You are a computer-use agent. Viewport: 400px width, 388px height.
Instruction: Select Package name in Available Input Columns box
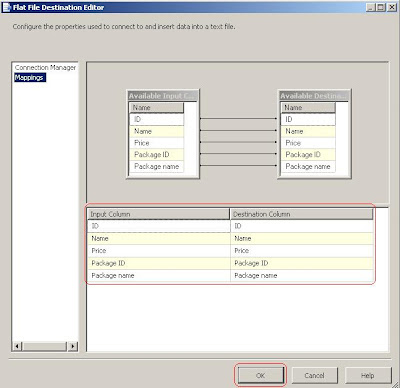point(156,166)
